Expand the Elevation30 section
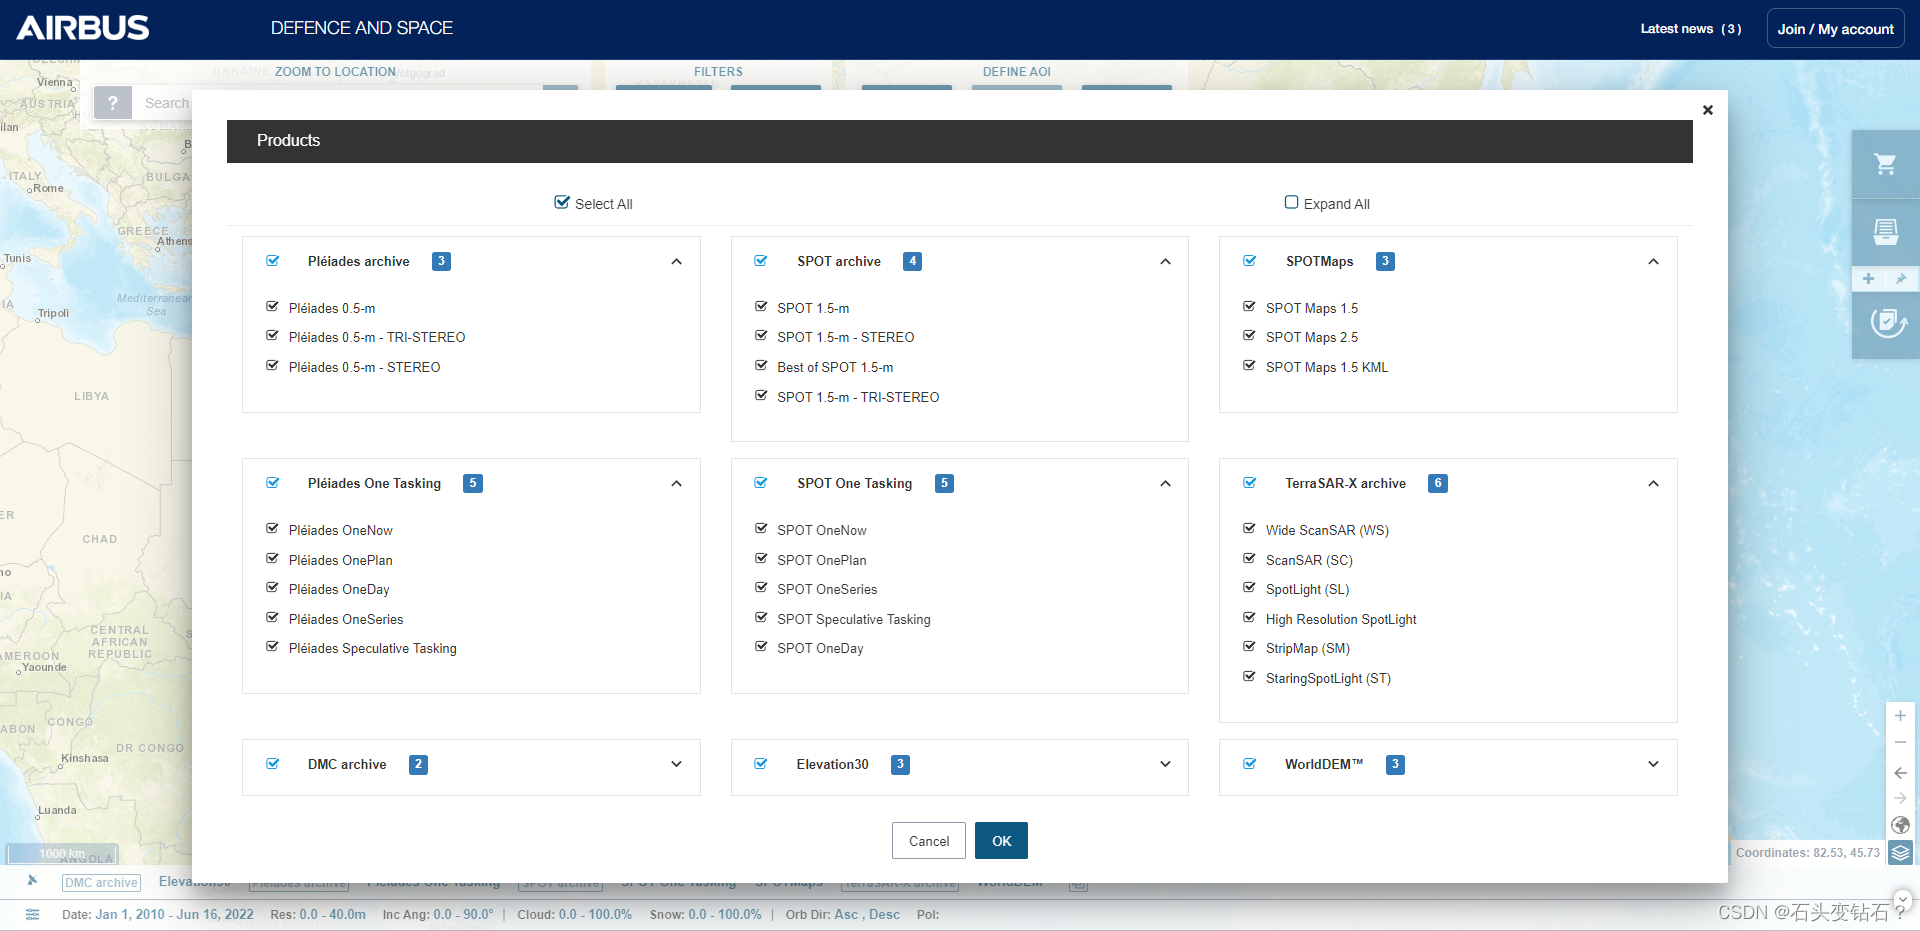 point(1166,764)
